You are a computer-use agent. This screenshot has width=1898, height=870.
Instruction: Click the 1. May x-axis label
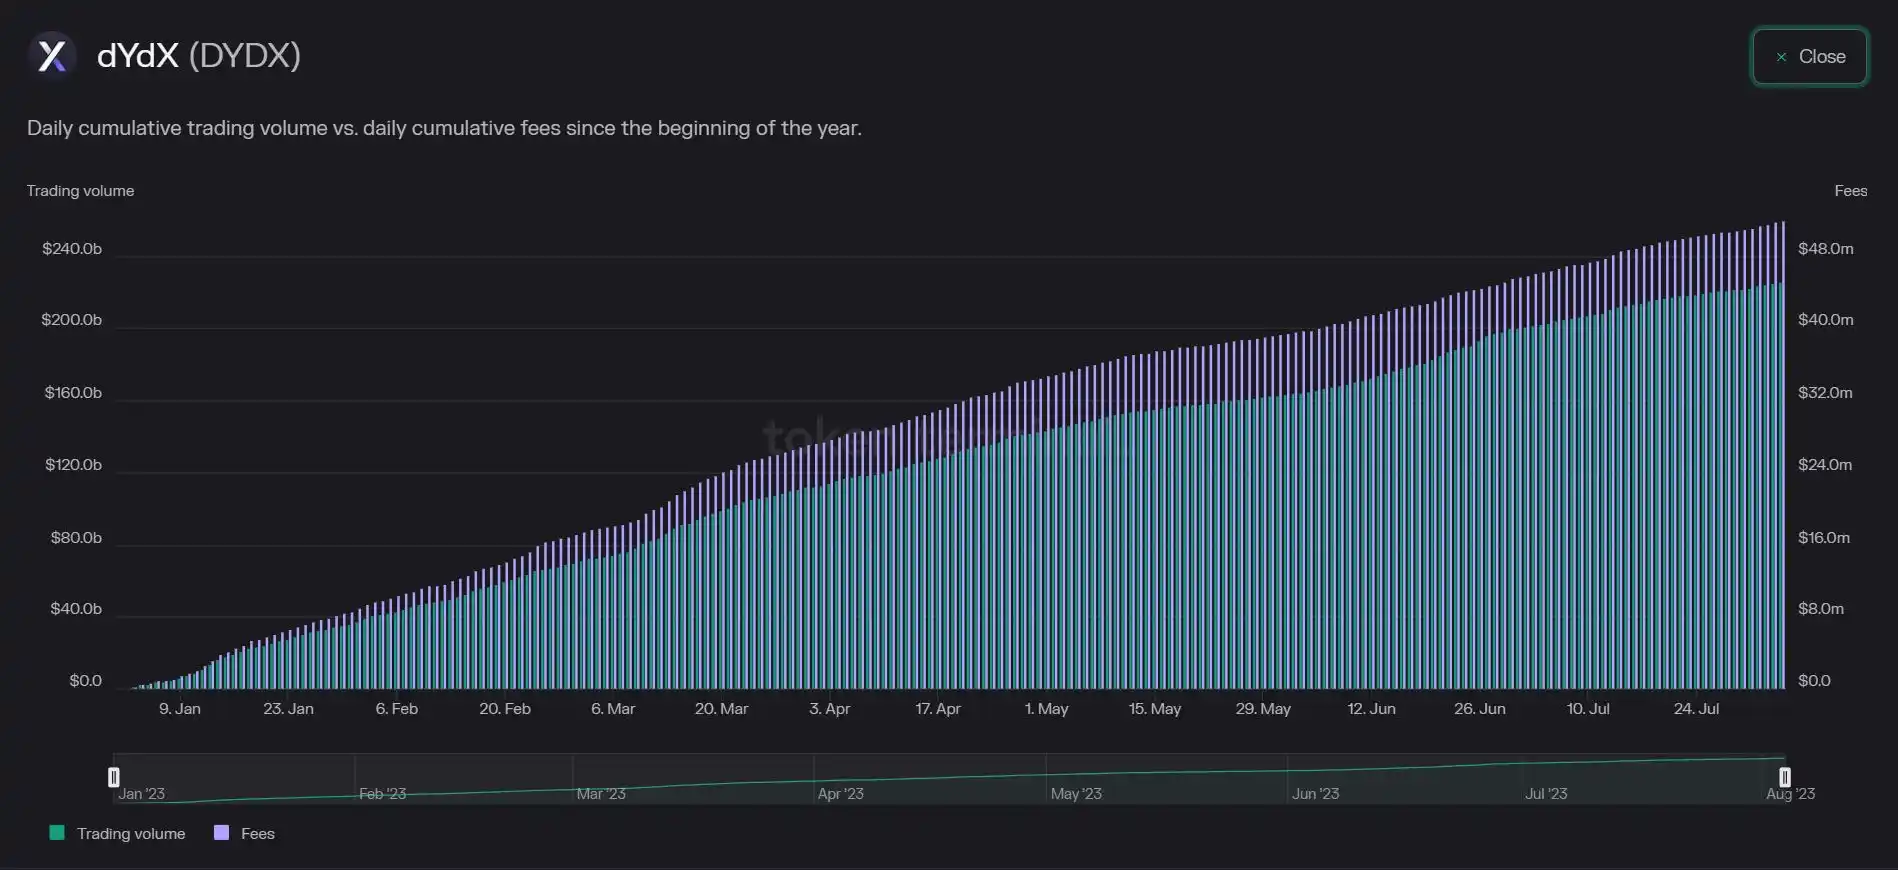pos(1046,709)
